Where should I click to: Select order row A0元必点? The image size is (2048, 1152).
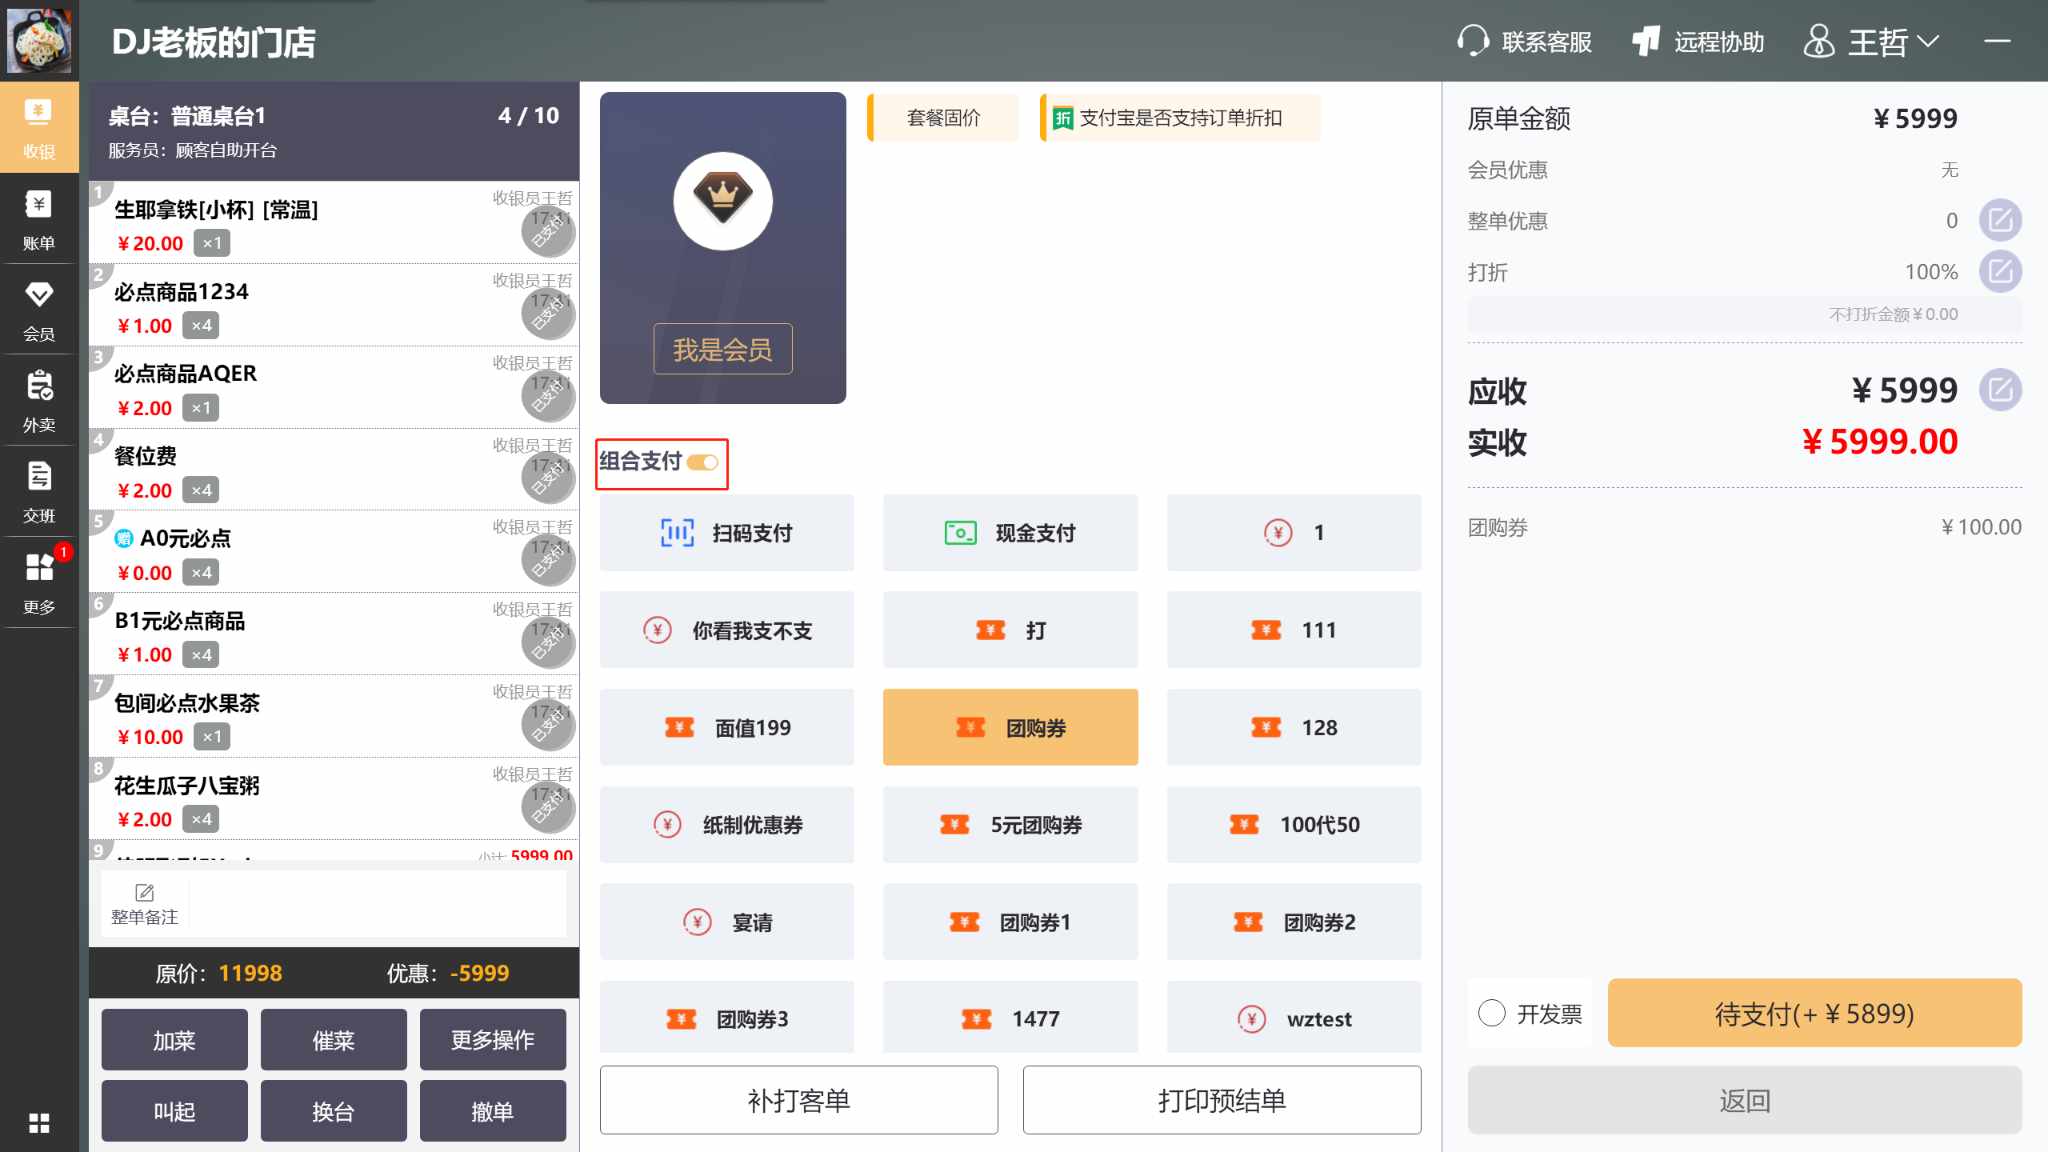click(333, 552)
